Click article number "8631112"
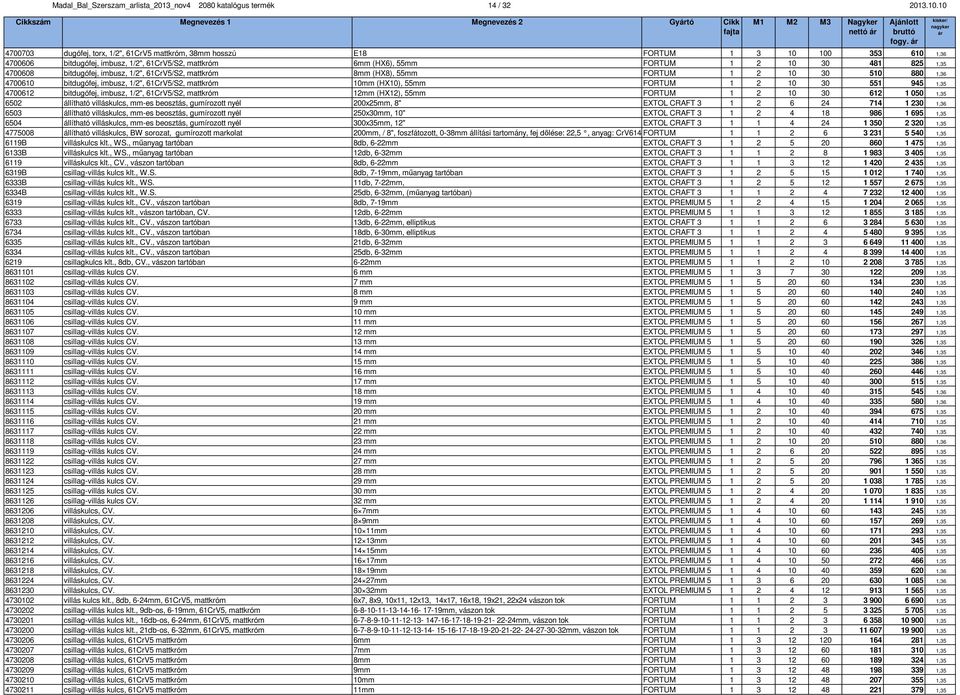 point(20,381)
